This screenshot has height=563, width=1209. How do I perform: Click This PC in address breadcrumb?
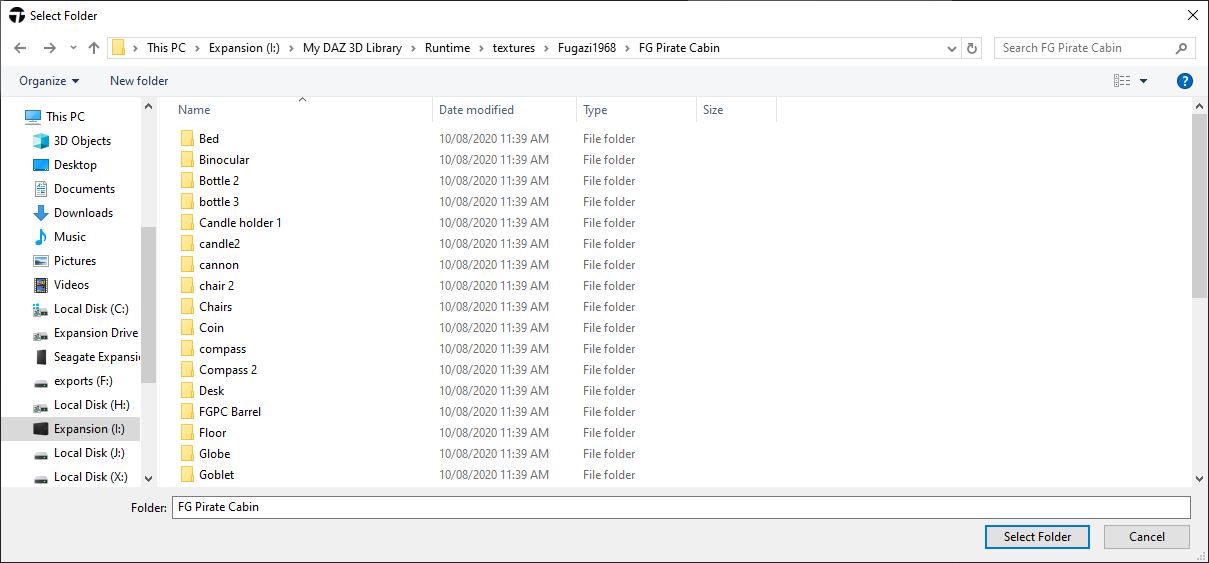(x=166, y=48)
